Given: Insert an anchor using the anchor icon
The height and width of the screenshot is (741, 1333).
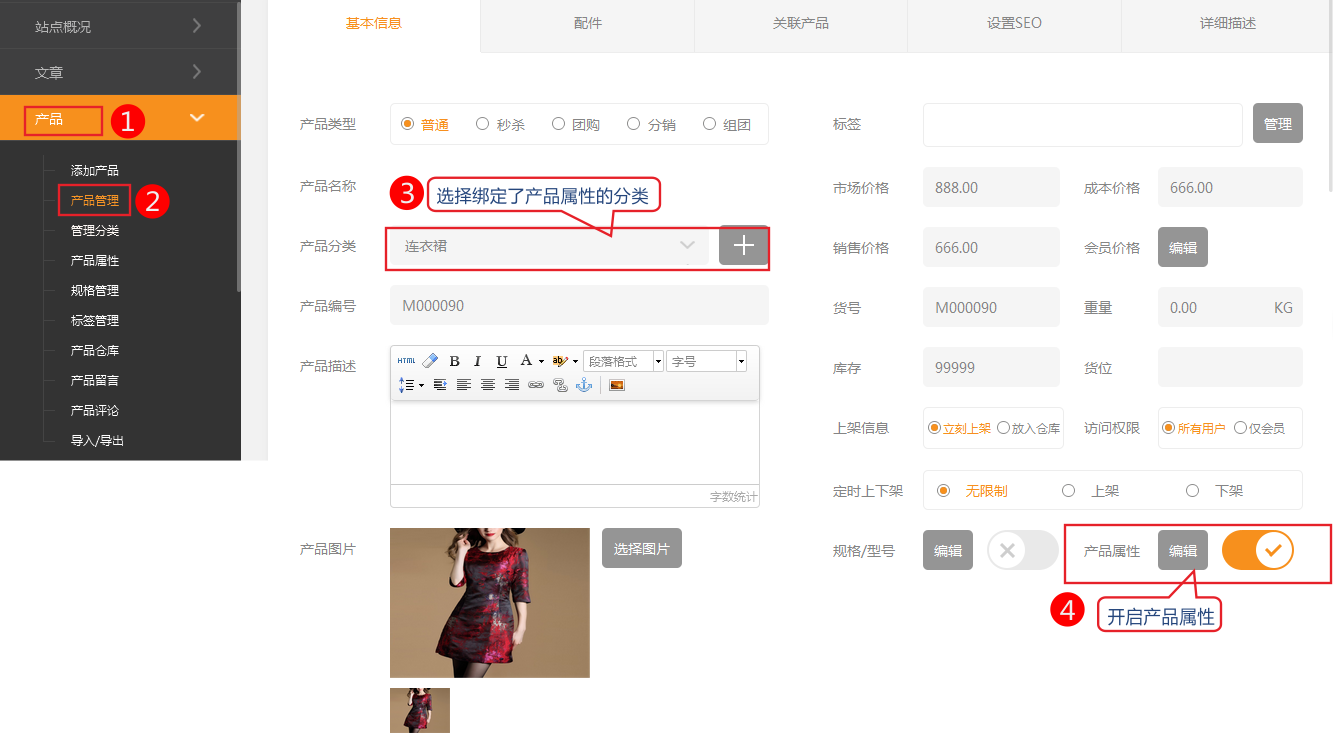Looking at the screenshot, I should click(x=584, y=385).
